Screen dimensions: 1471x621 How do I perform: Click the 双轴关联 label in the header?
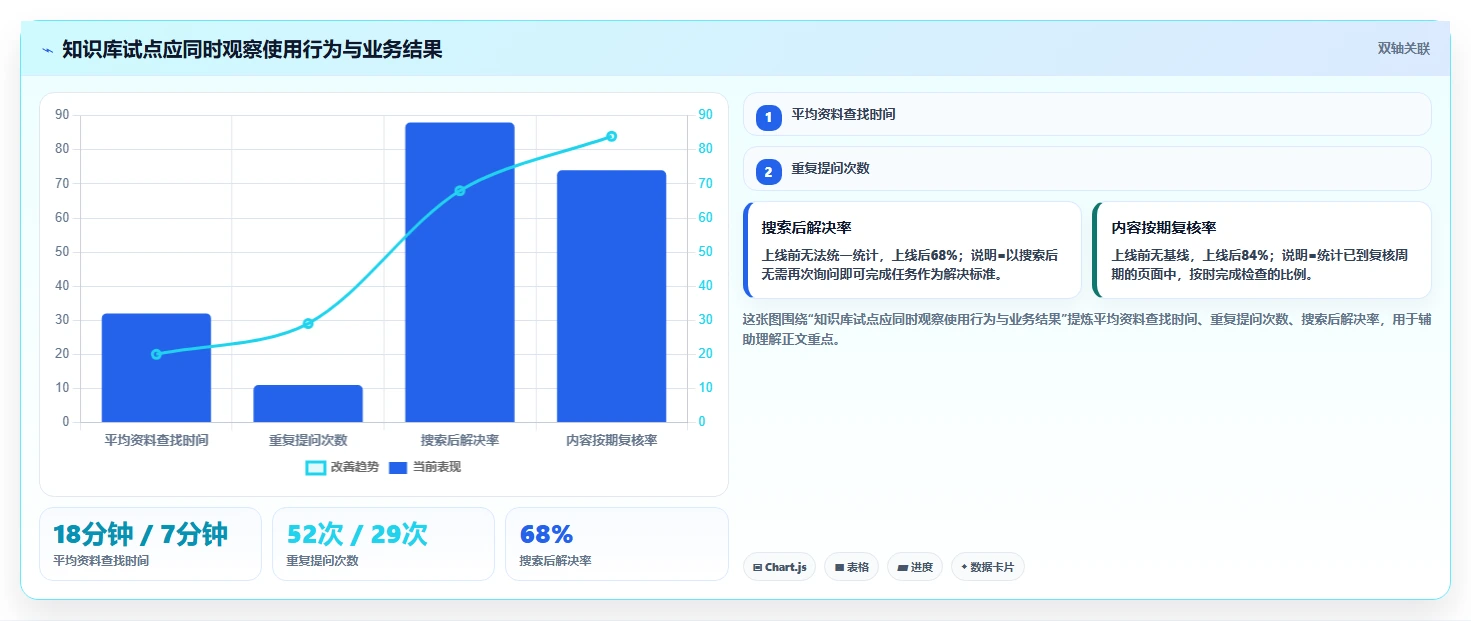click(1404, 49)
